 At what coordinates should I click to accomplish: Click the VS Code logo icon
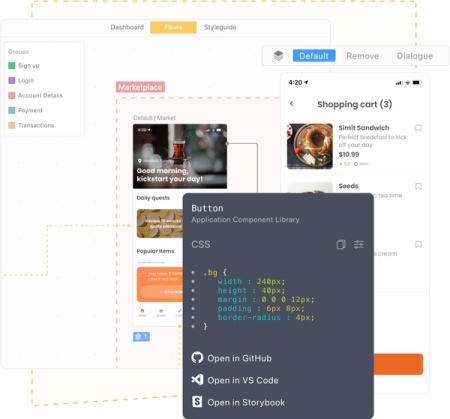click(197, 380)
